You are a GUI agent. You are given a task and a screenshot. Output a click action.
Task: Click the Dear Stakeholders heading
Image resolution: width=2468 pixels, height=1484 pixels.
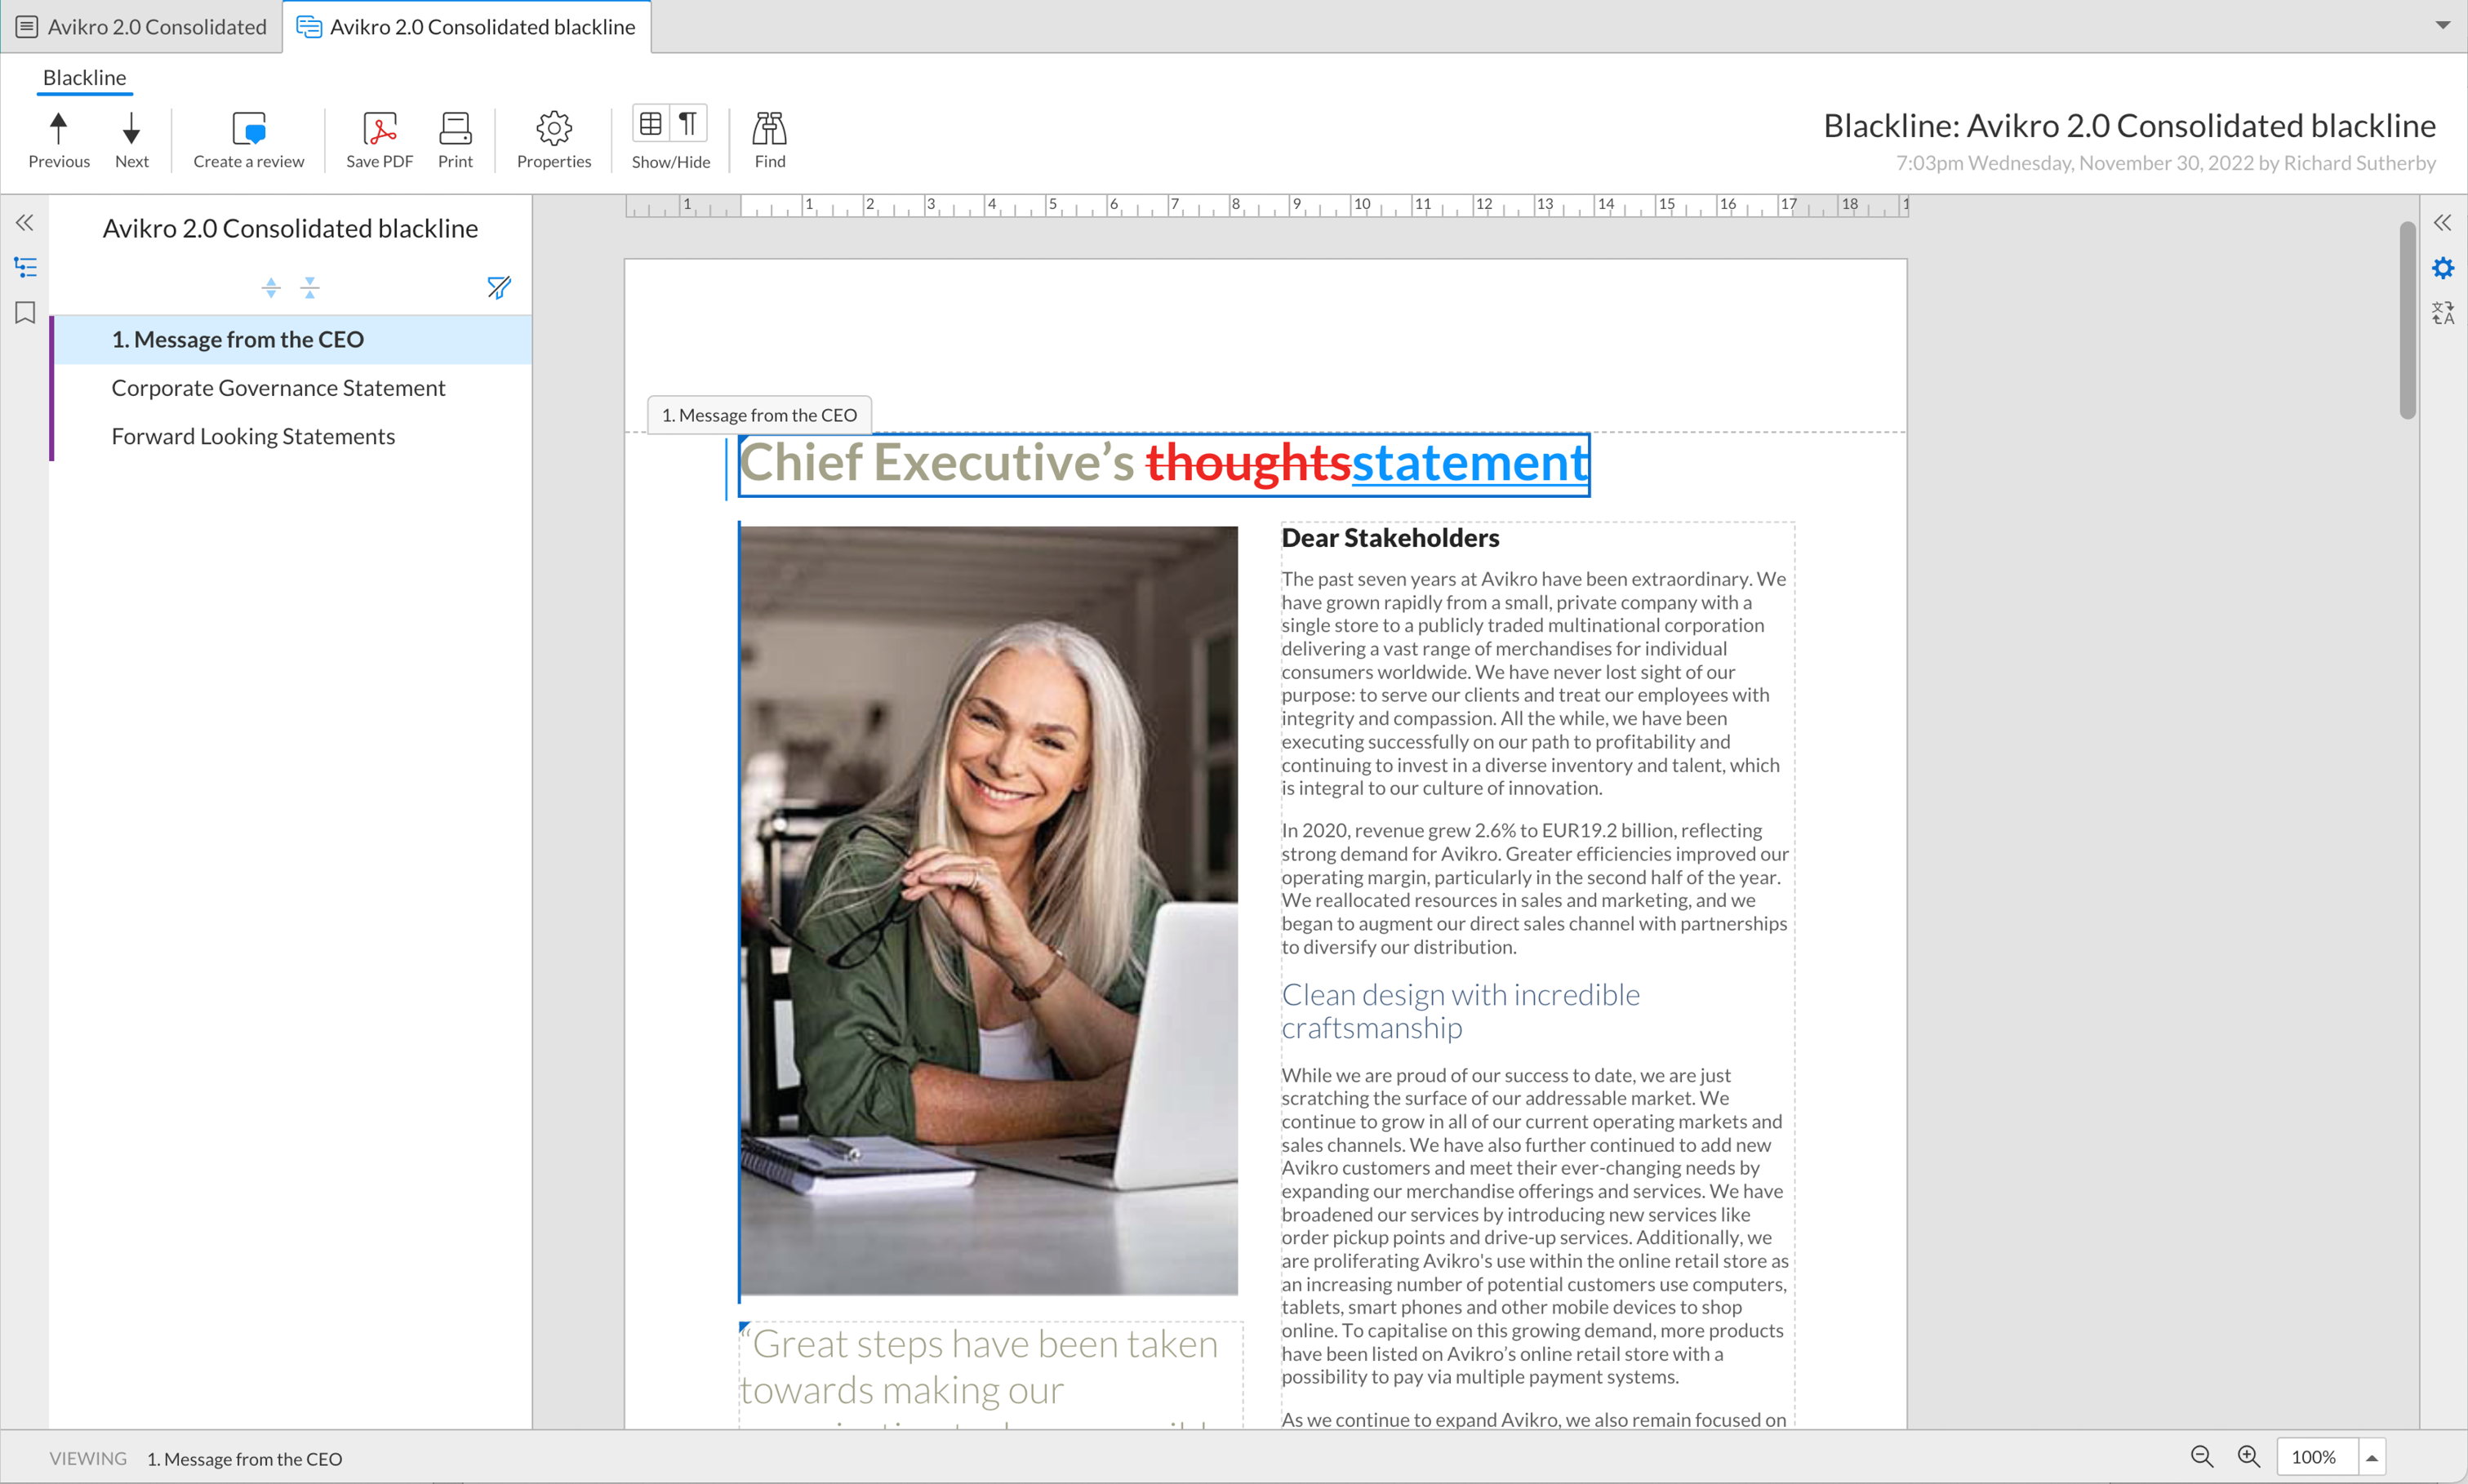(x=1390, y=538)
